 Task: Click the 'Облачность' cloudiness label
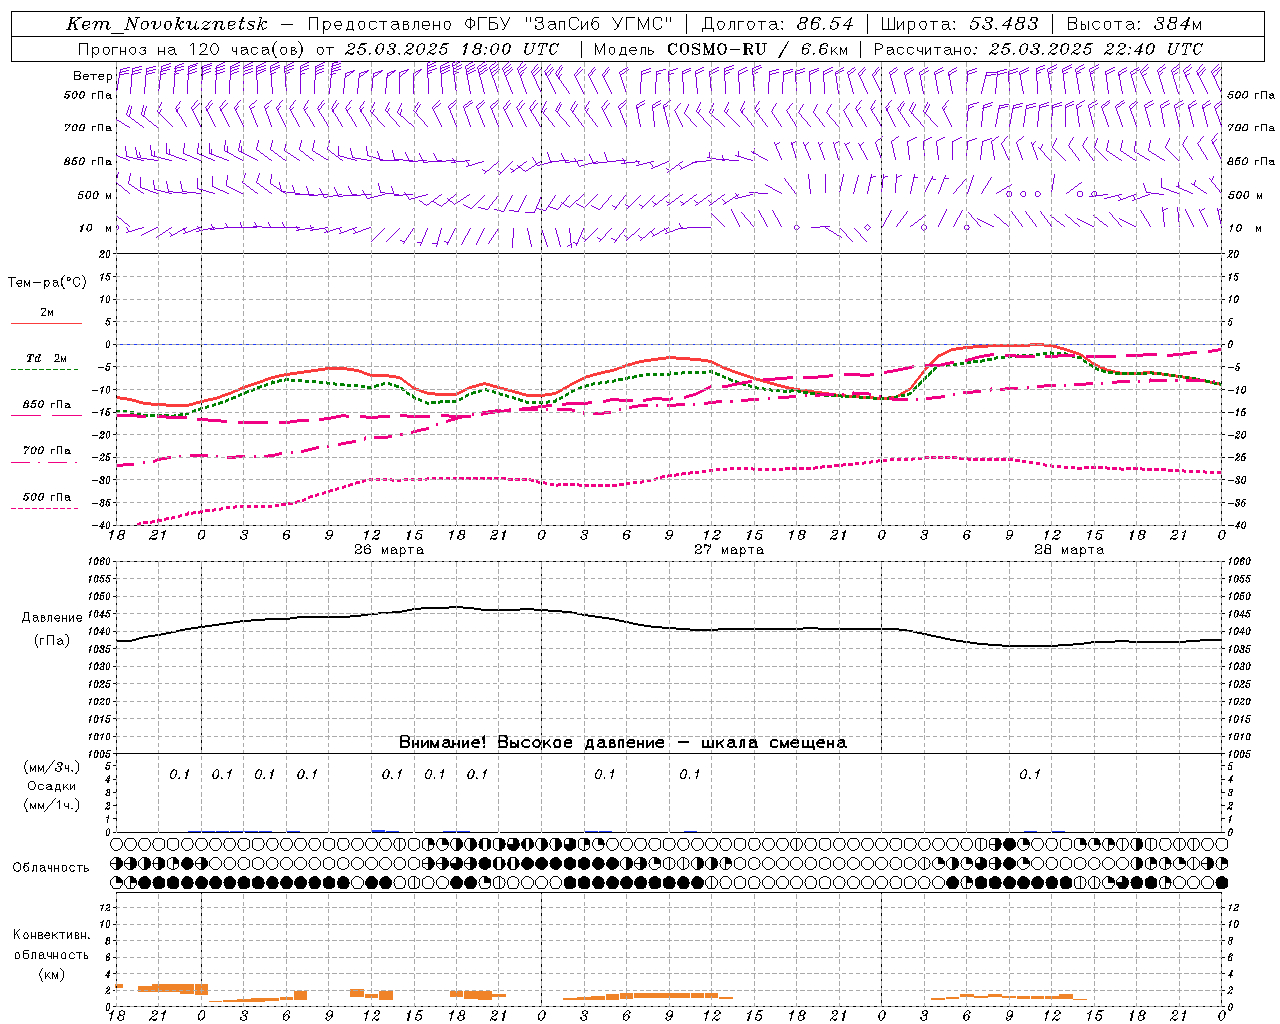[51, 868]
